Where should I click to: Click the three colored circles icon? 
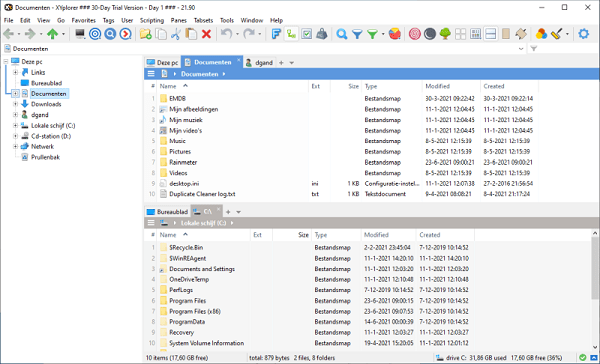point(541,34)
